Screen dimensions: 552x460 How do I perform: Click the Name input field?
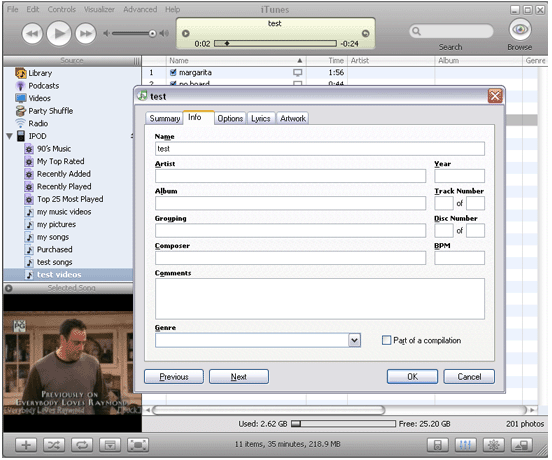320,149
